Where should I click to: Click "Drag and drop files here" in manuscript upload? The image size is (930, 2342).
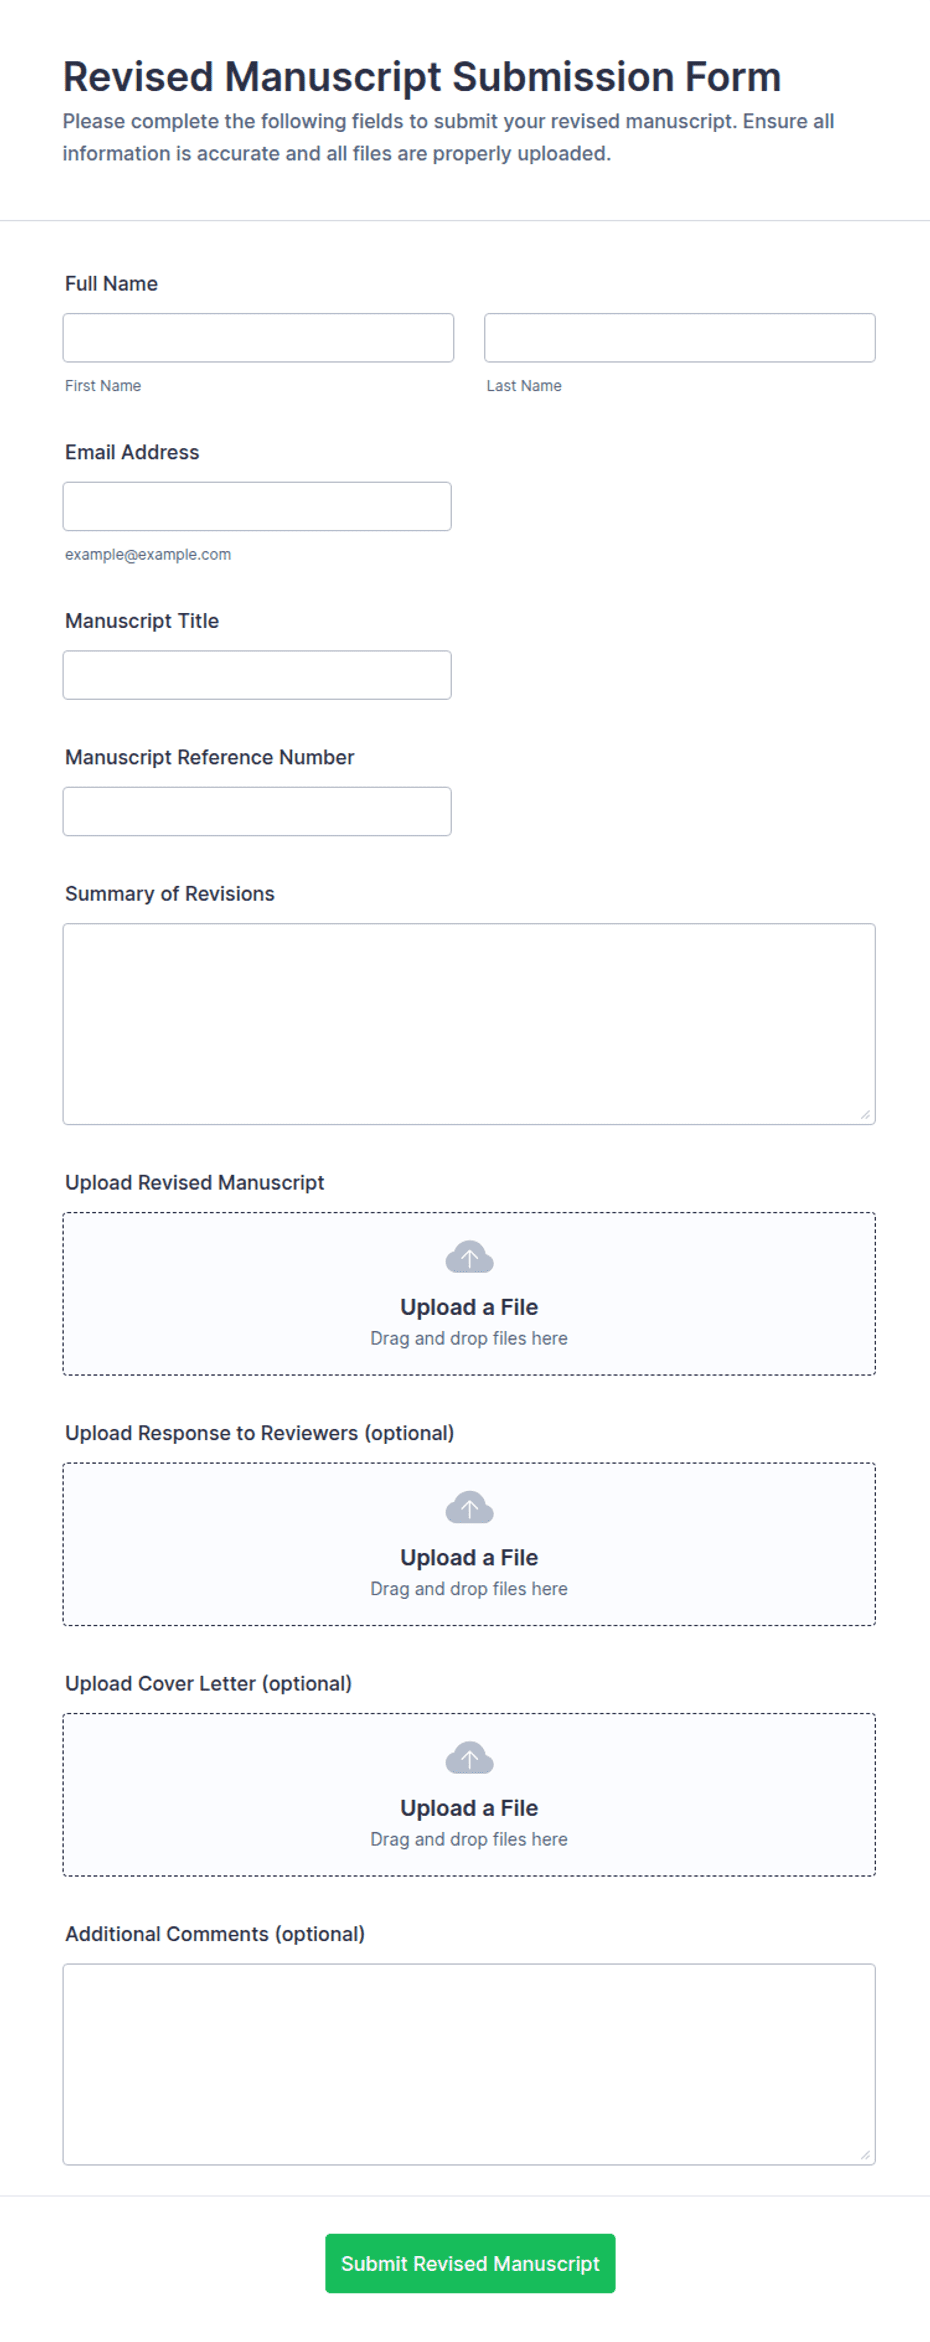[469, 1338]
